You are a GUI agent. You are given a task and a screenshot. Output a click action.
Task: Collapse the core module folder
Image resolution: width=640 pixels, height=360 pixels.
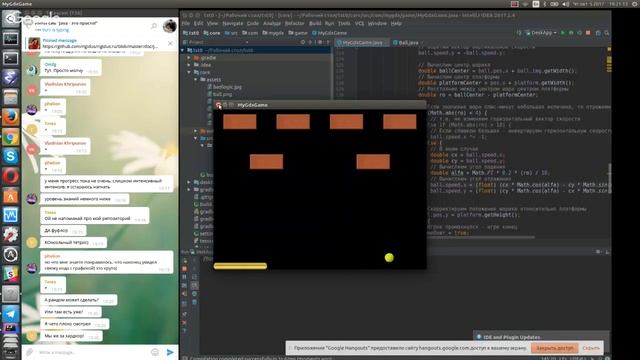[189, 72]
